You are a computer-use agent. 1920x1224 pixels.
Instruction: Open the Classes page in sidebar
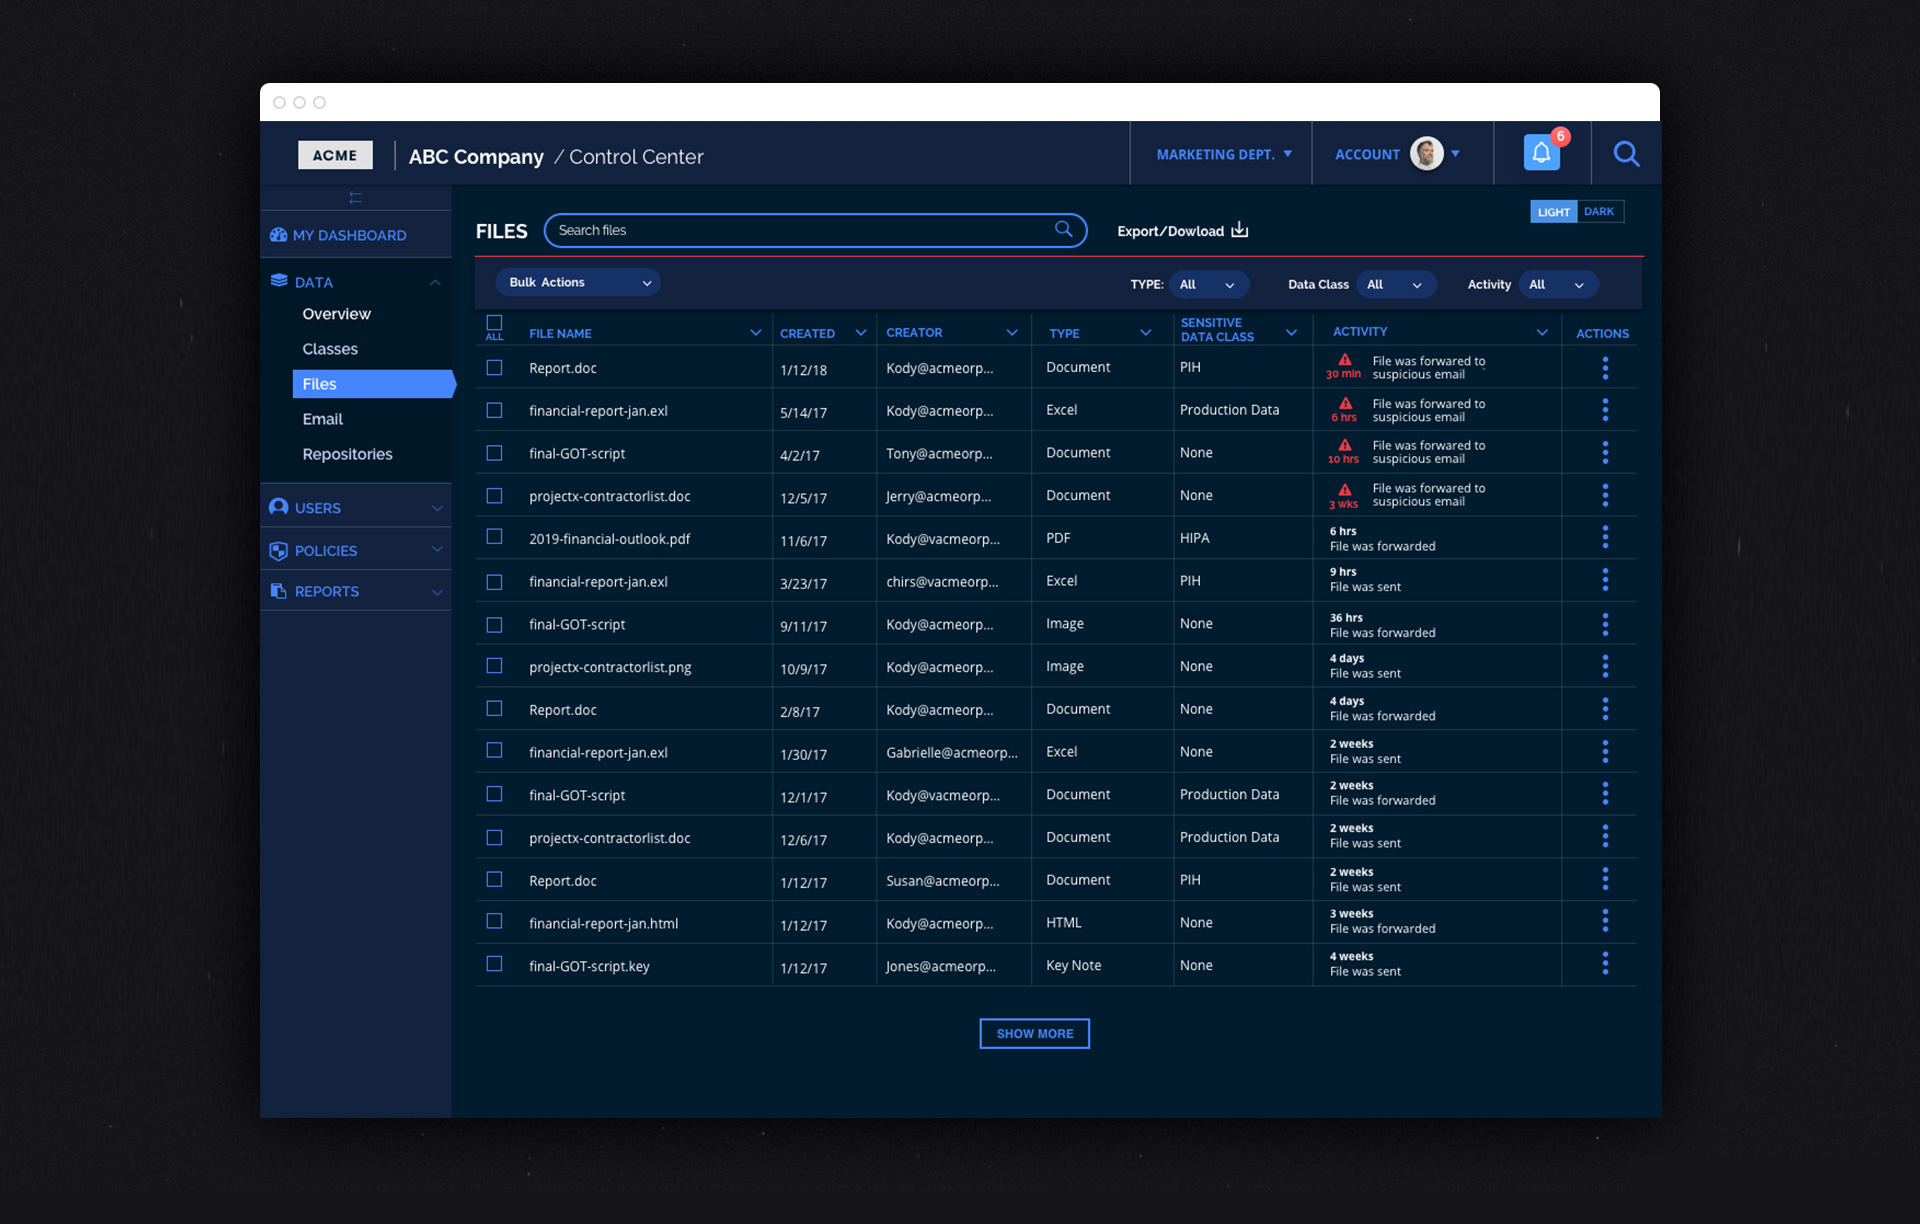330,349
